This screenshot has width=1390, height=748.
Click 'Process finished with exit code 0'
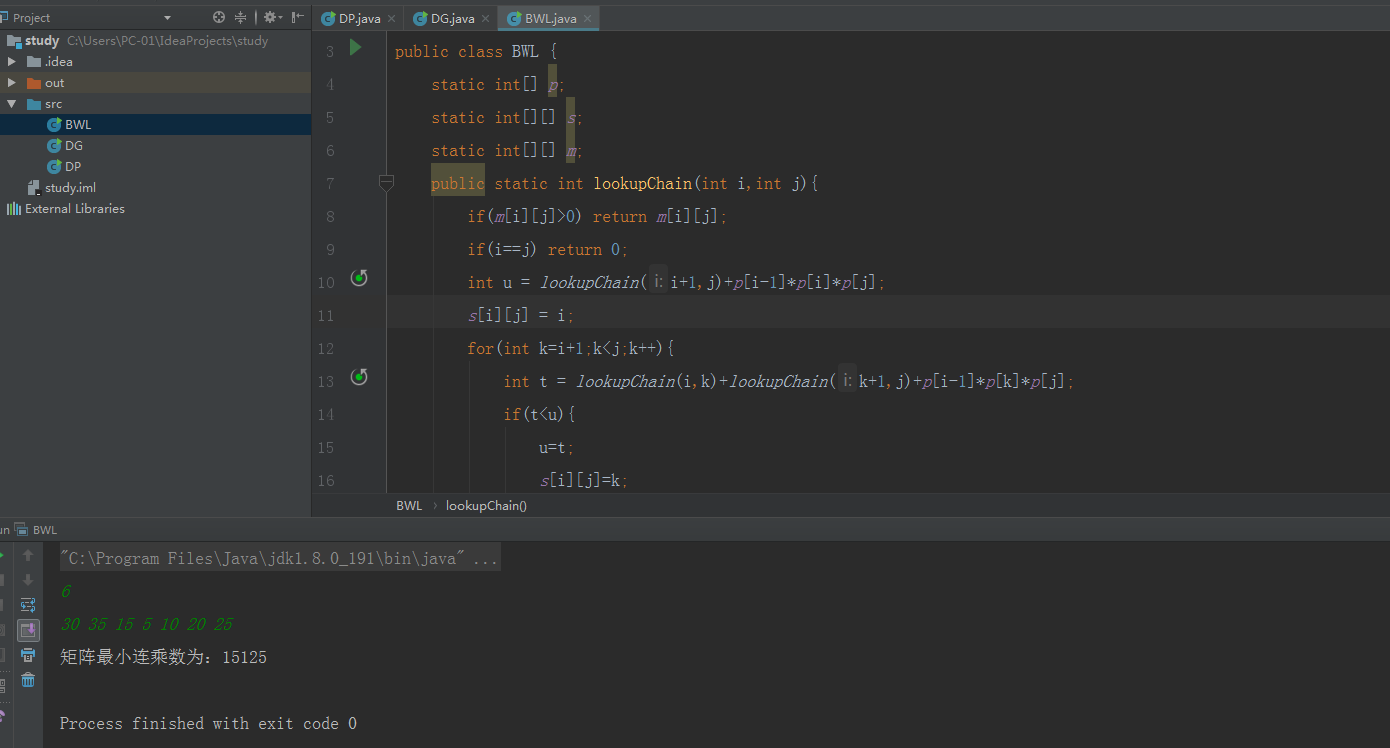click(208, 724)
